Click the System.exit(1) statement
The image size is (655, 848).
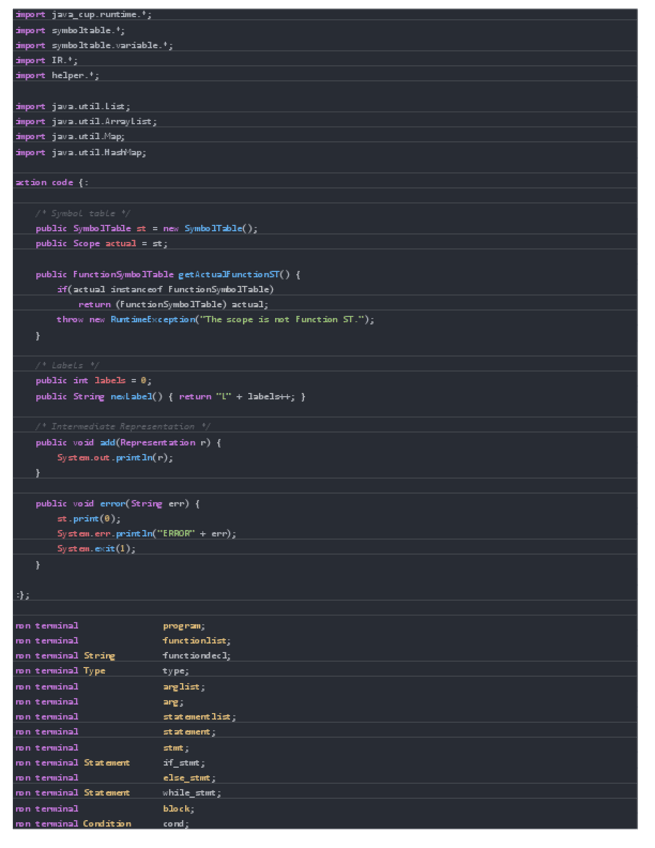(96, 549)
